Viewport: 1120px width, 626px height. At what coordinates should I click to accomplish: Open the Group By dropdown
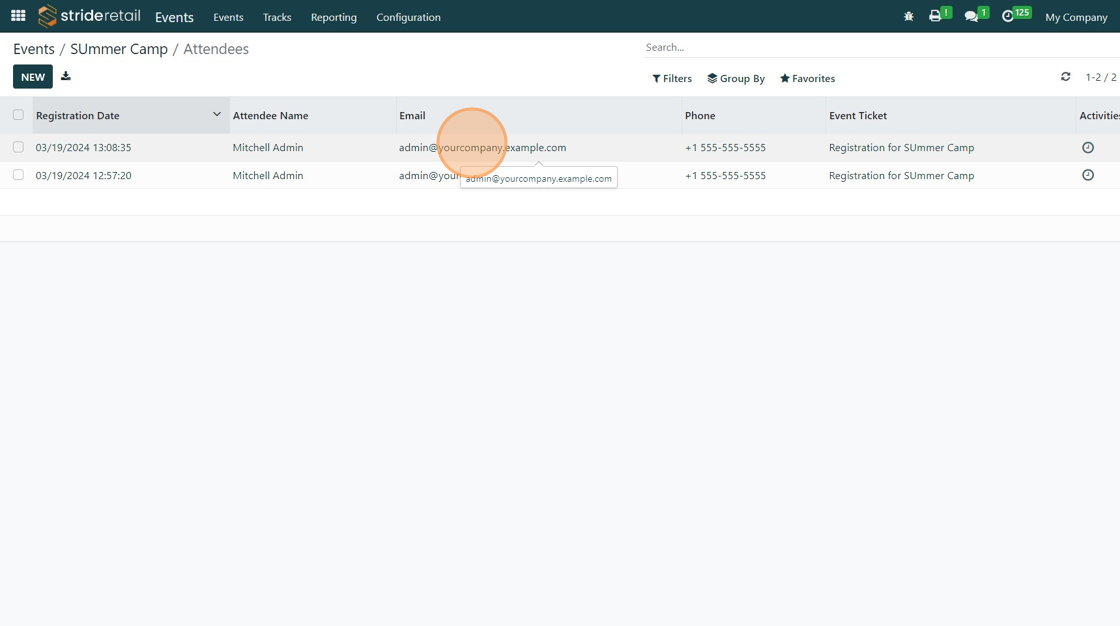(736, 79)
